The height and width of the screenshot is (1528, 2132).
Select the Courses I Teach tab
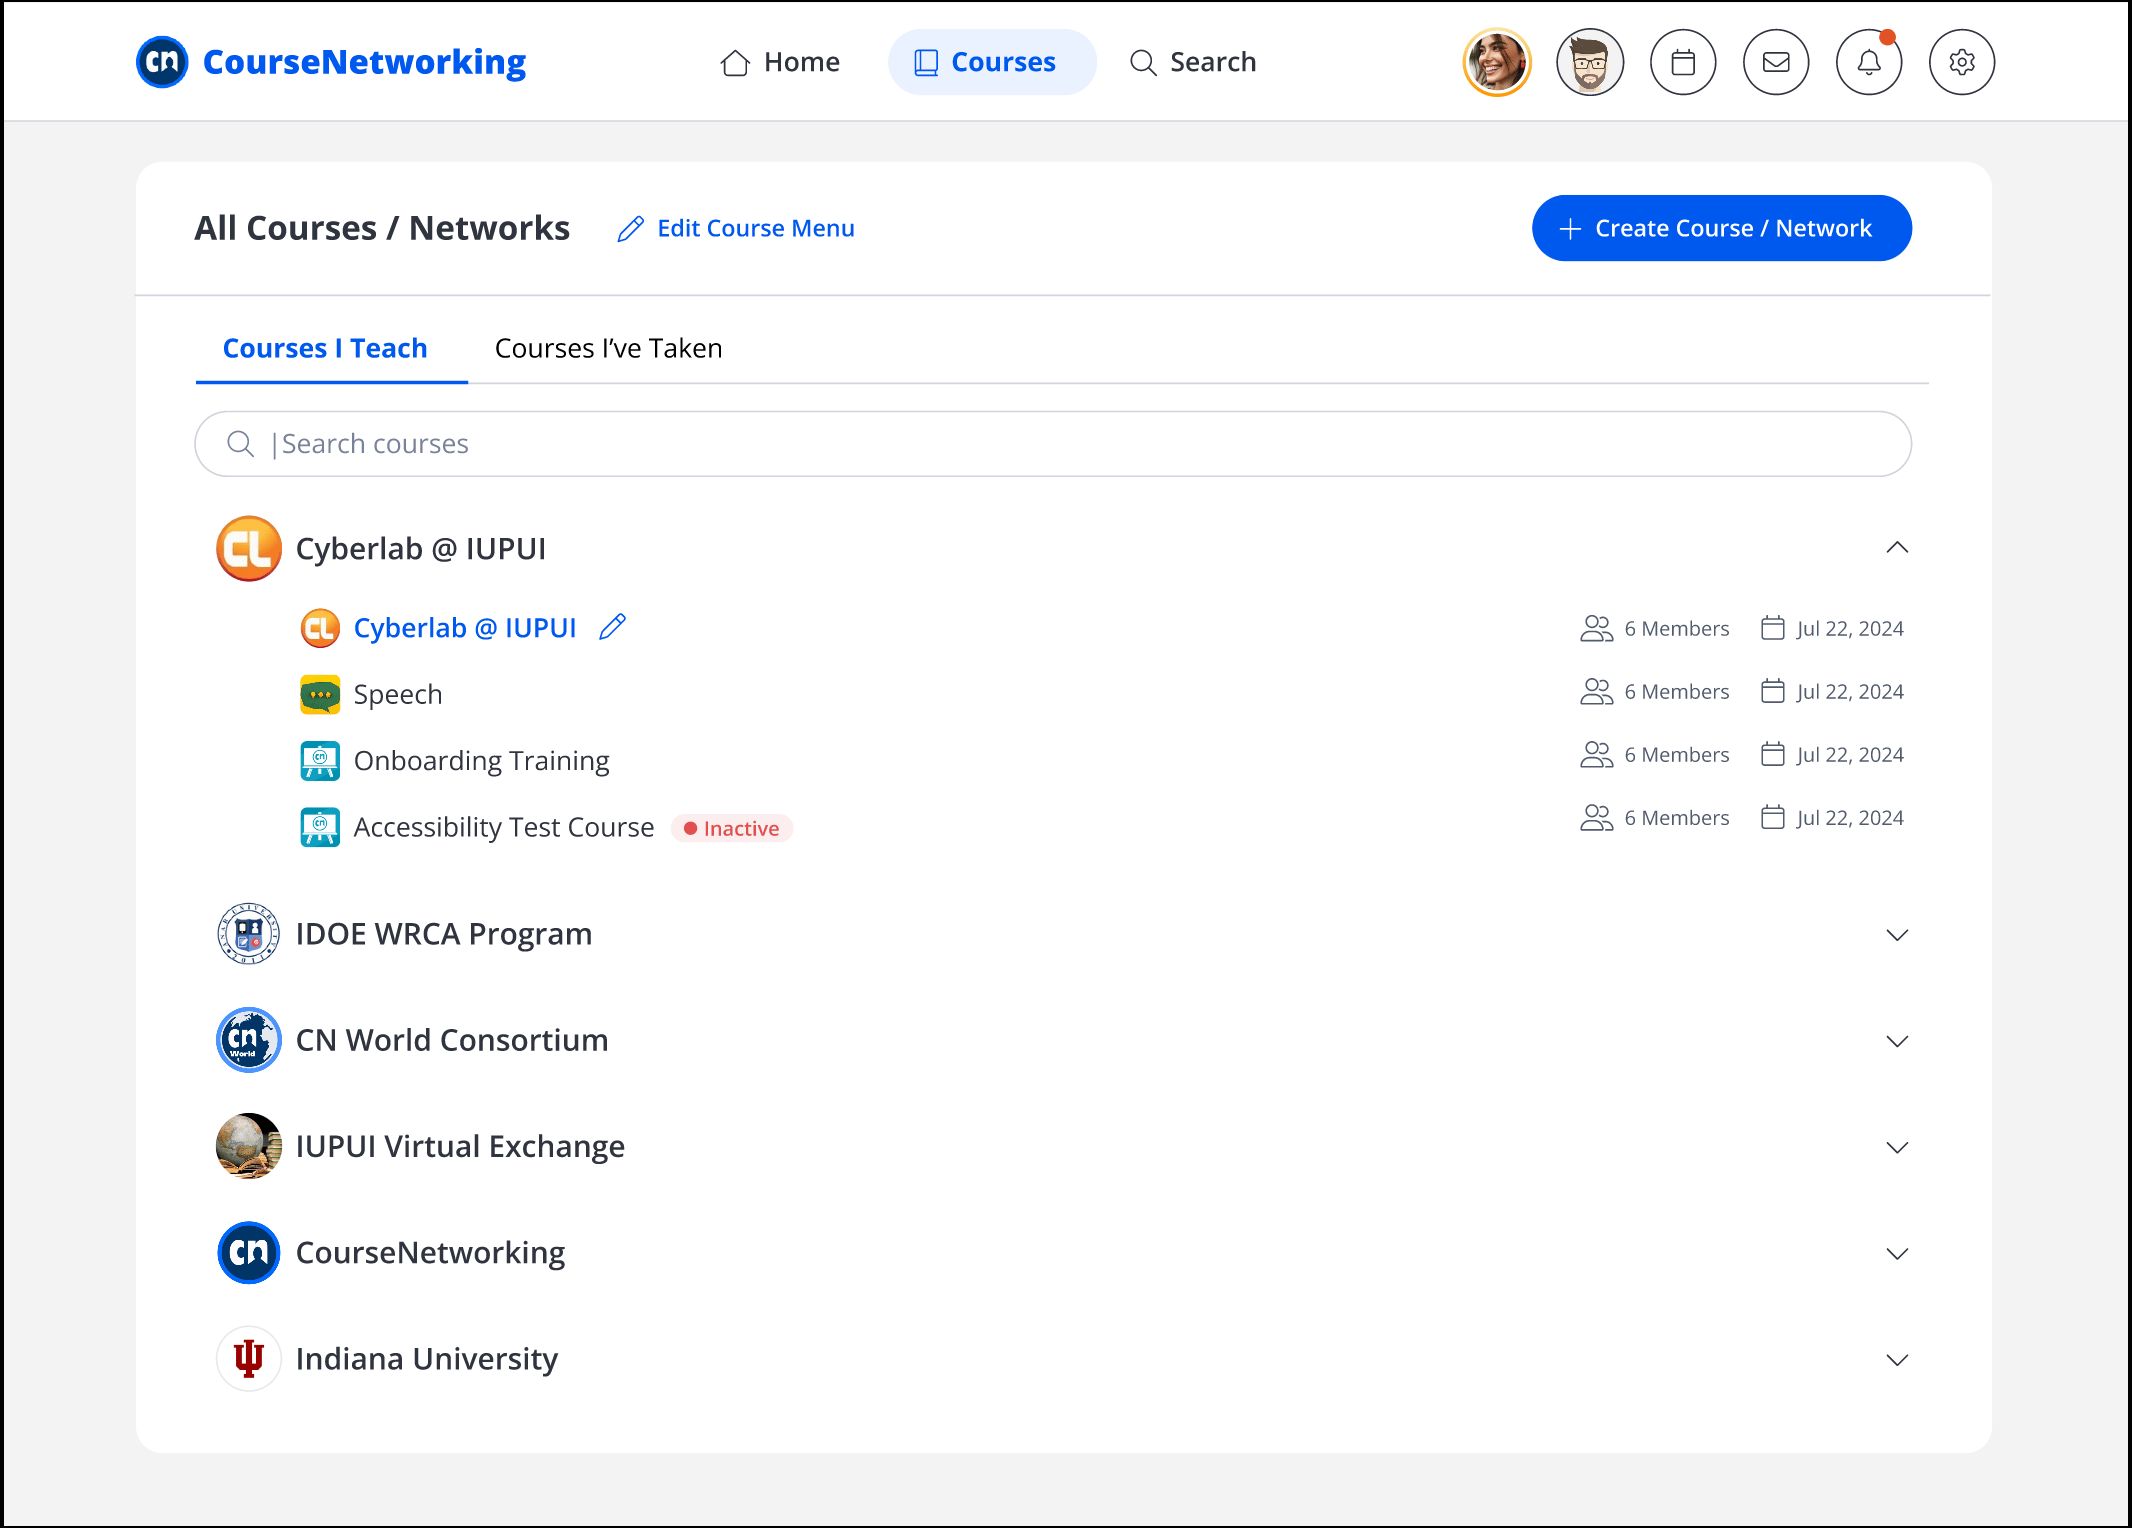pos(325,348)
